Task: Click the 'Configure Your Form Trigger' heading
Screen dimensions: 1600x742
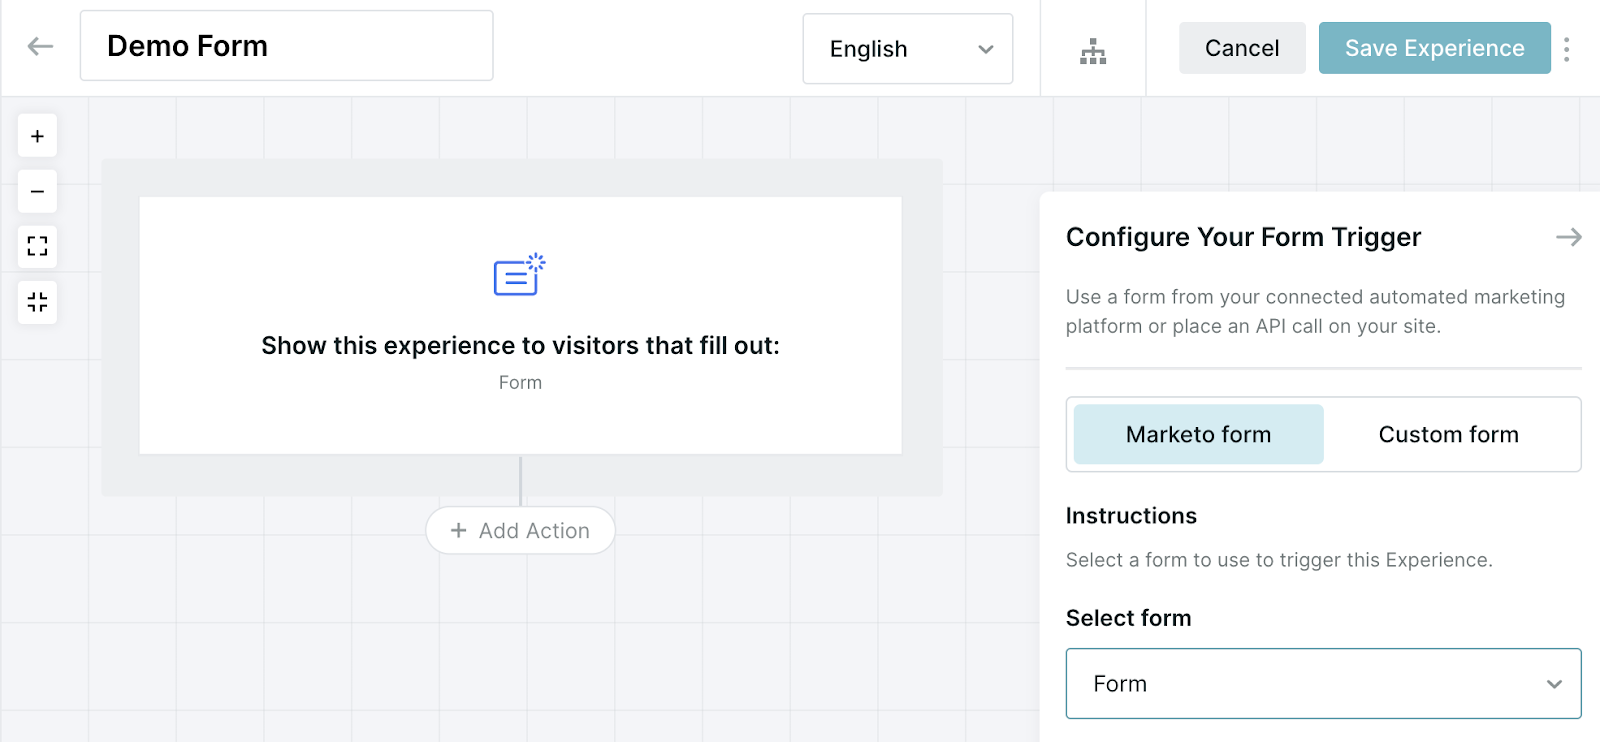Action: tap(1243, 237)
